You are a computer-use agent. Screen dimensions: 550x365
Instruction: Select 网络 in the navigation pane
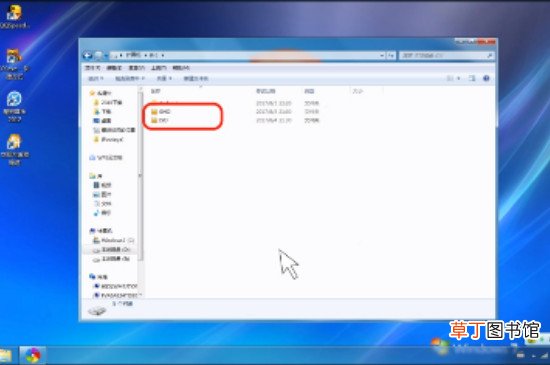tap(99, 277)
